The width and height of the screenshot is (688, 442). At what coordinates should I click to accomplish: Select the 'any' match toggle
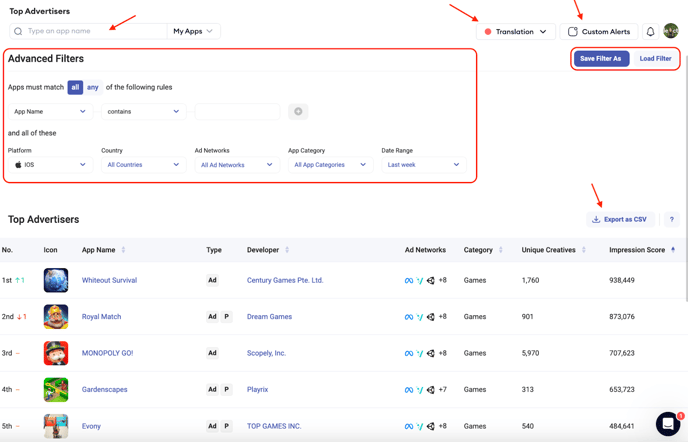pyautogui.click(x=93, y=87)
